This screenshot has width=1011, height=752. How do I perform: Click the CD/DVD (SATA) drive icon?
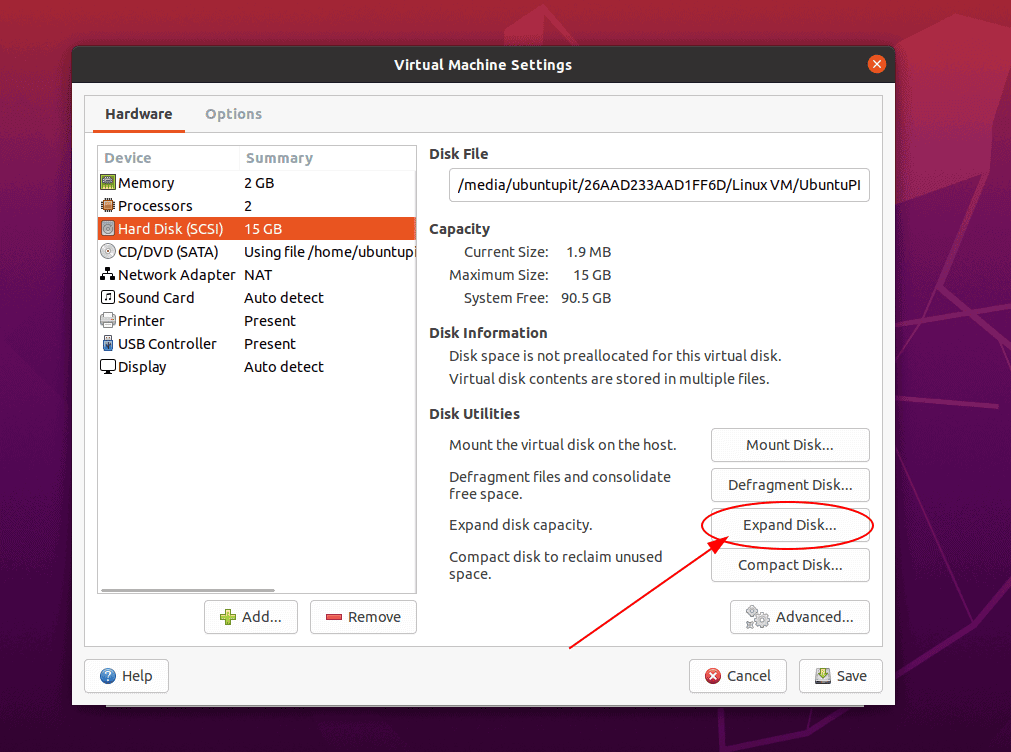click(107, 251)
